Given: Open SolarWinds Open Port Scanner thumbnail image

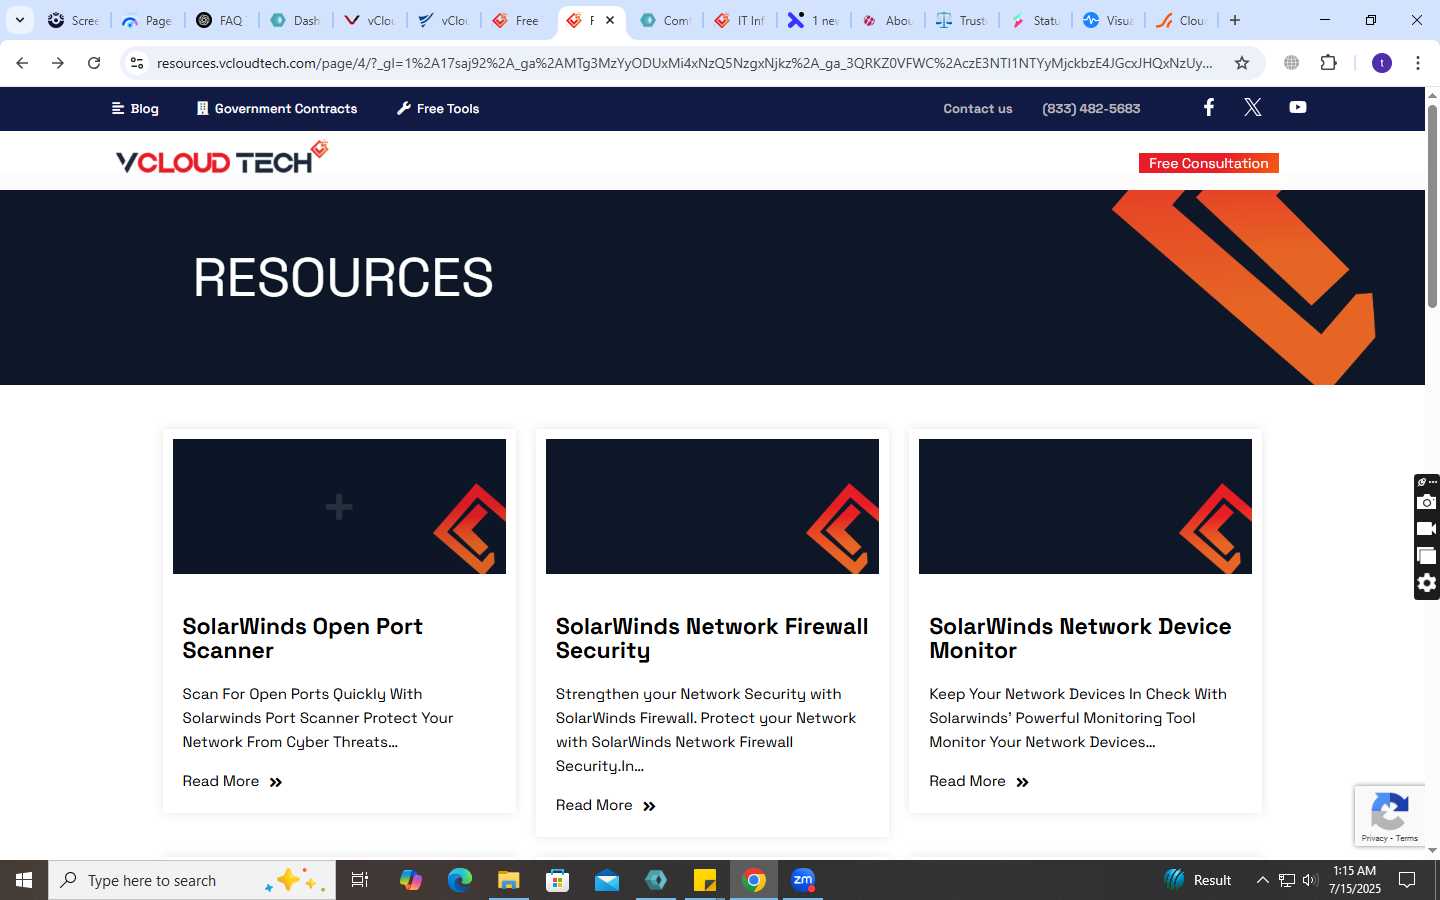Looking at the screenshot, I should [339, 506].
